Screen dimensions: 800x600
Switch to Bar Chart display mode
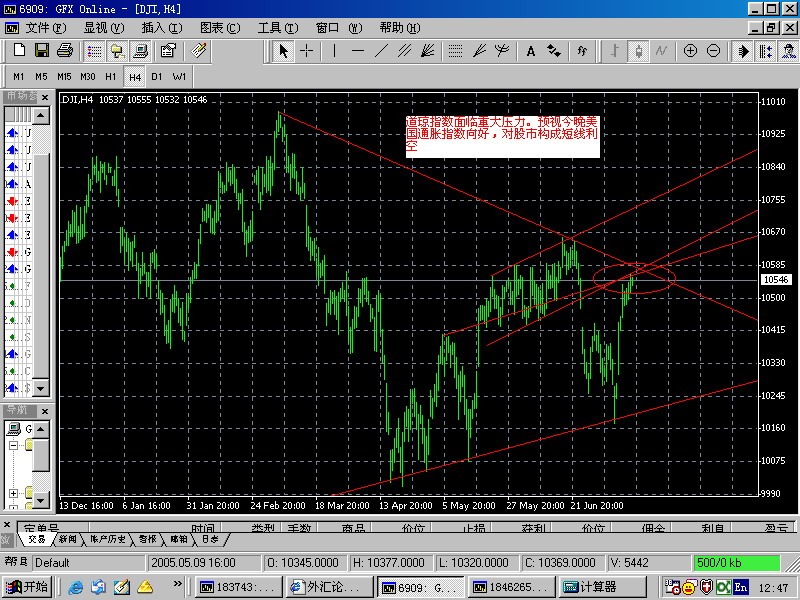pyautogui.click(x=615, y=51)
